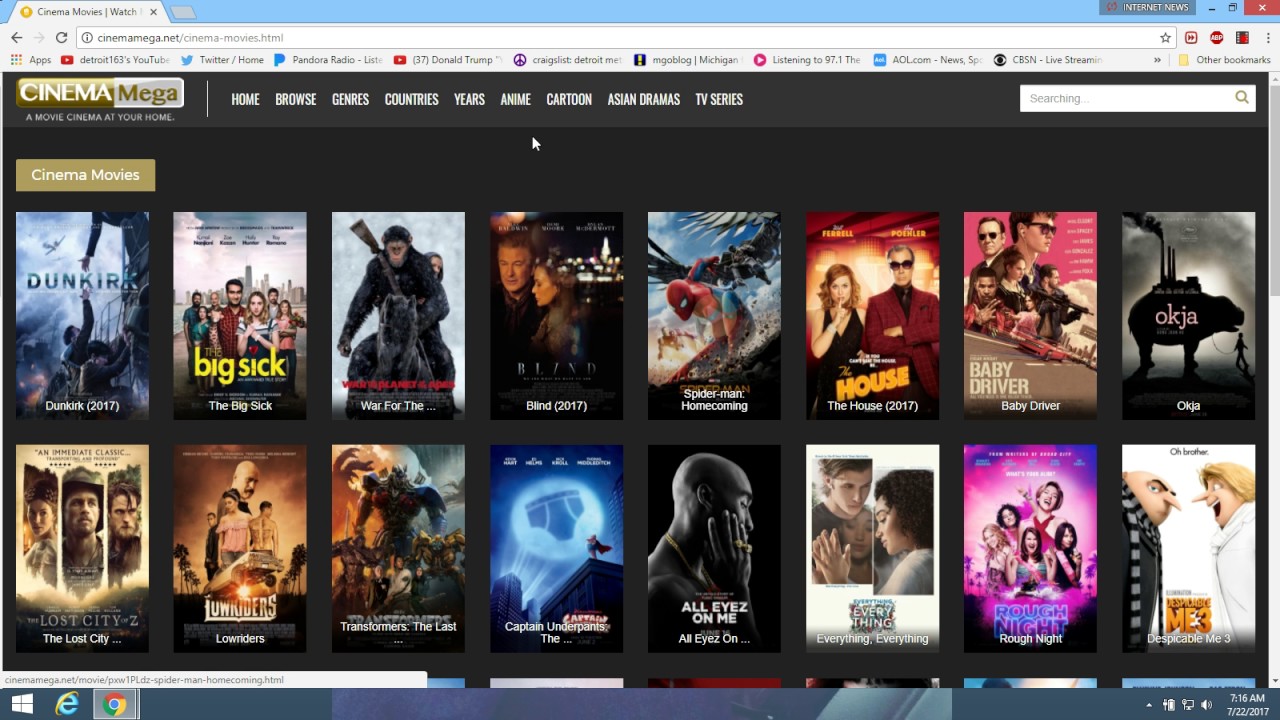
Task: Open the detroit163's YouTube bookmark
Action: coord(115,60)
